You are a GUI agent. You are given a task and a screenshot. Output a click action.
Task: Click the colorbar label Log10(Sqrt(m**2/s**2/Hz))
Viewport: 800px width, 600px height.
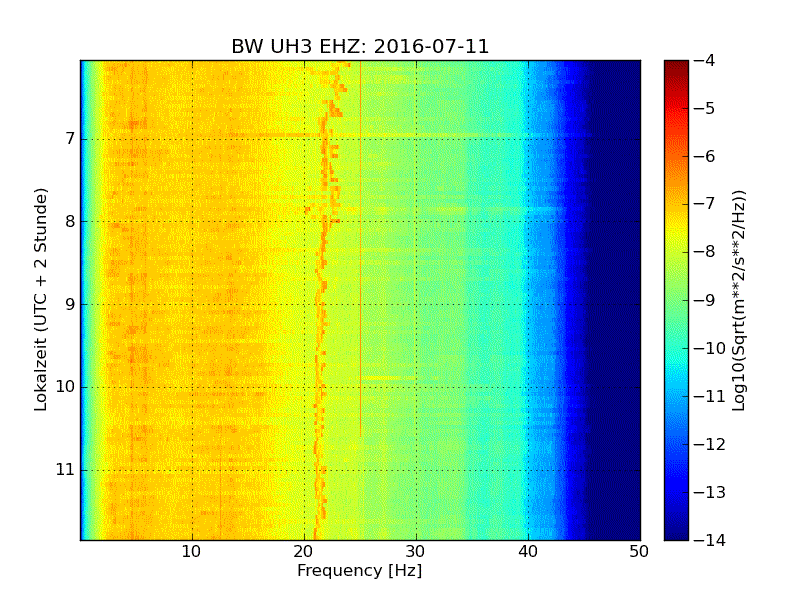click(x=738, y=300)
